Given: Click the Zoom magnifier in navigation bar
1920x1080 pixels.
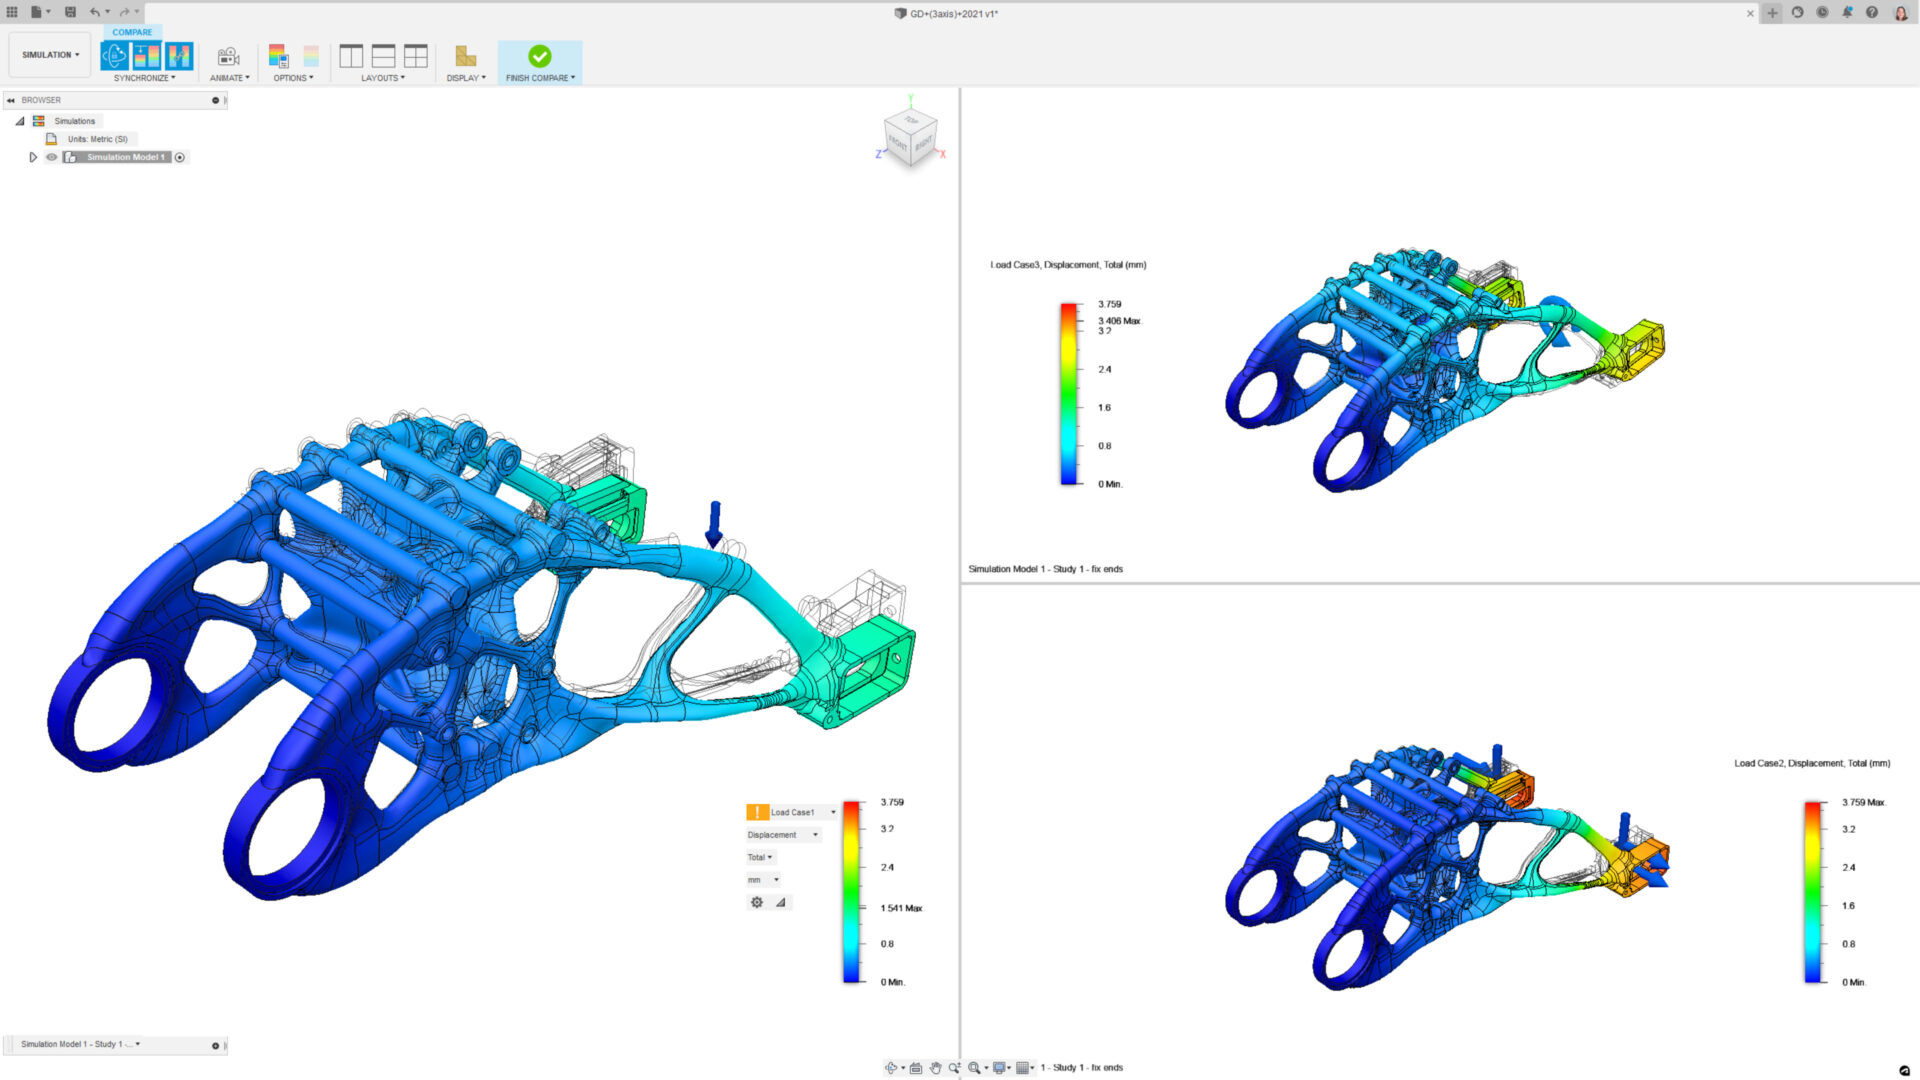Looking at the screenshot, I should point(955,1067).
